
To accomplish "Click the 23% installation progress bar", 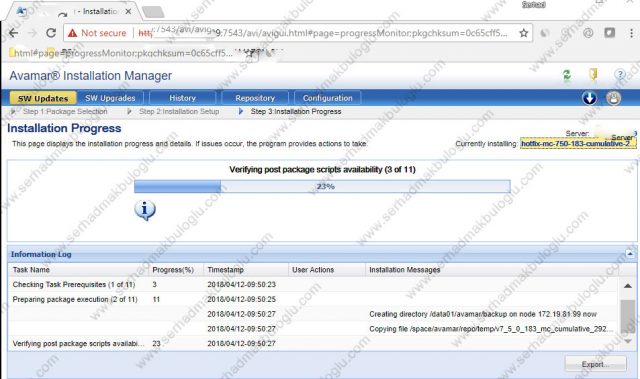I will [322, 186].
